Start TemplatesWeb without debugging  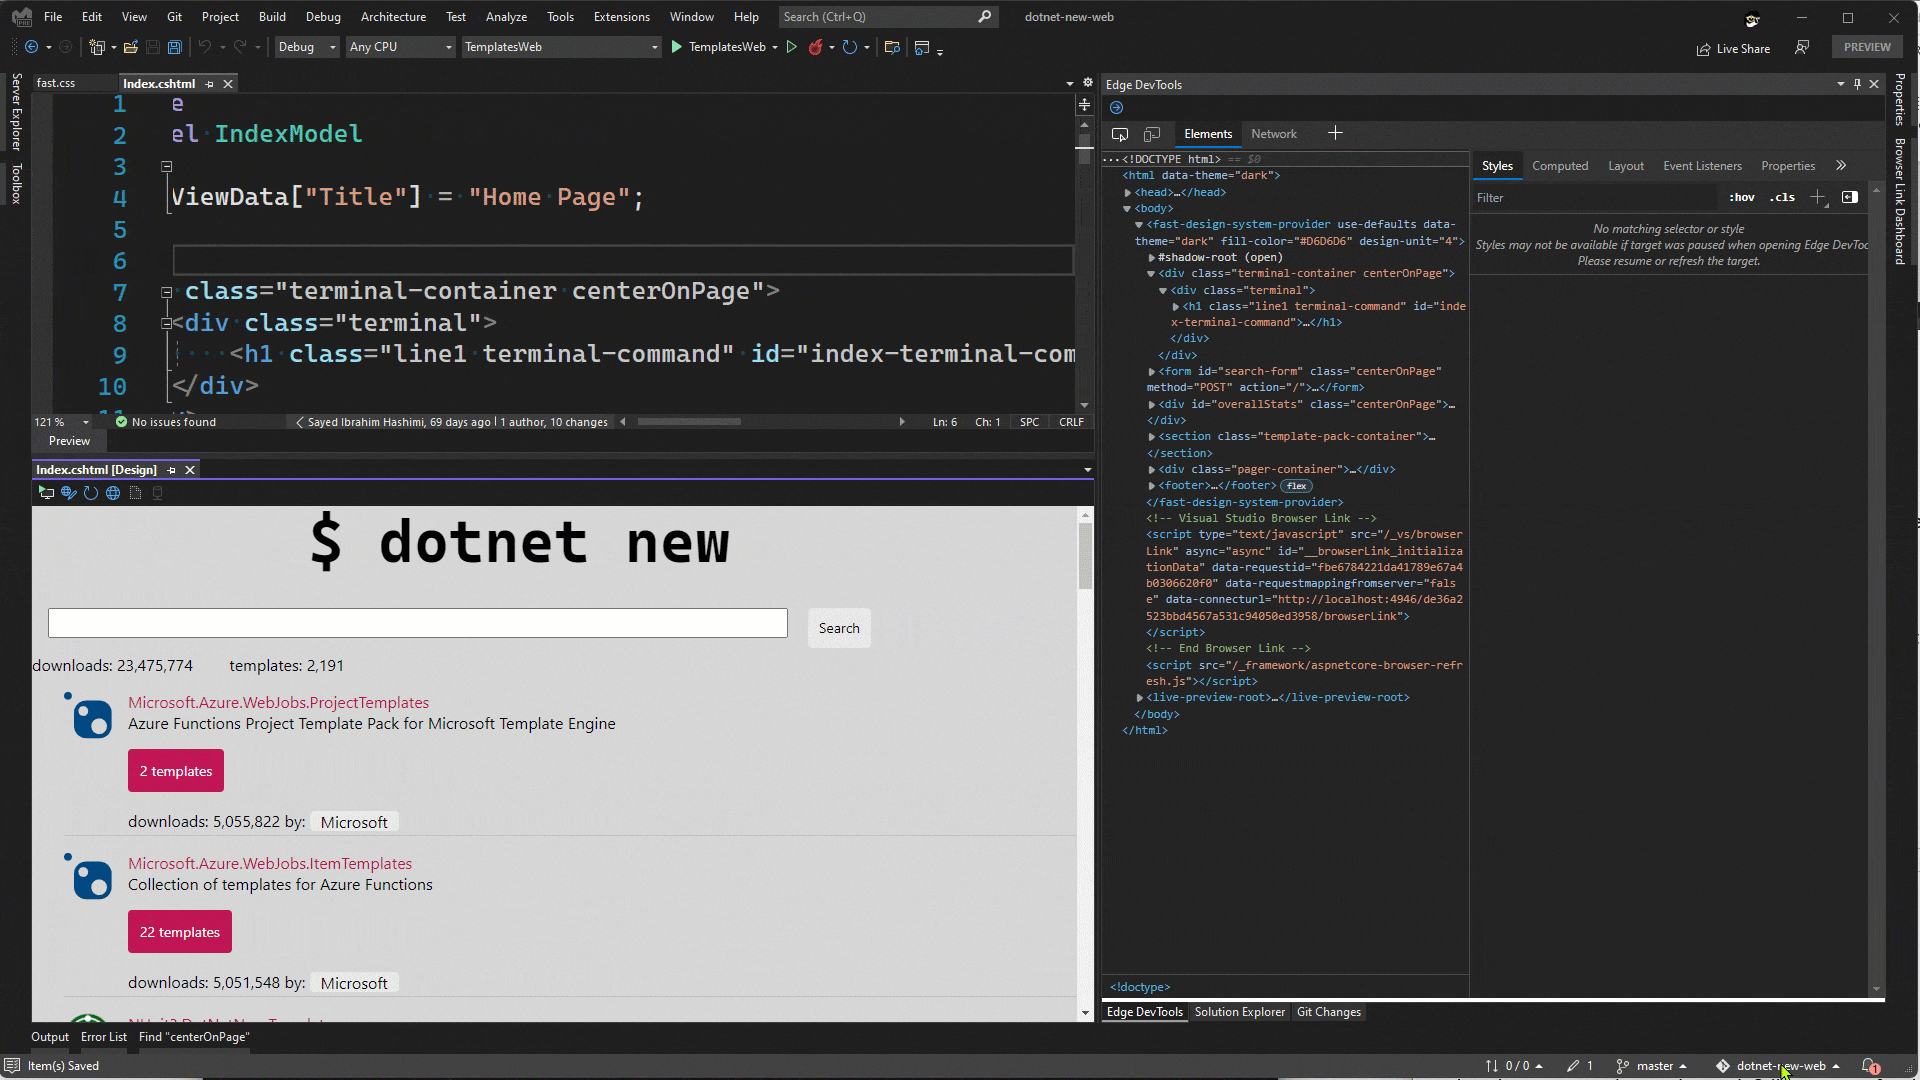coord(791,47)
